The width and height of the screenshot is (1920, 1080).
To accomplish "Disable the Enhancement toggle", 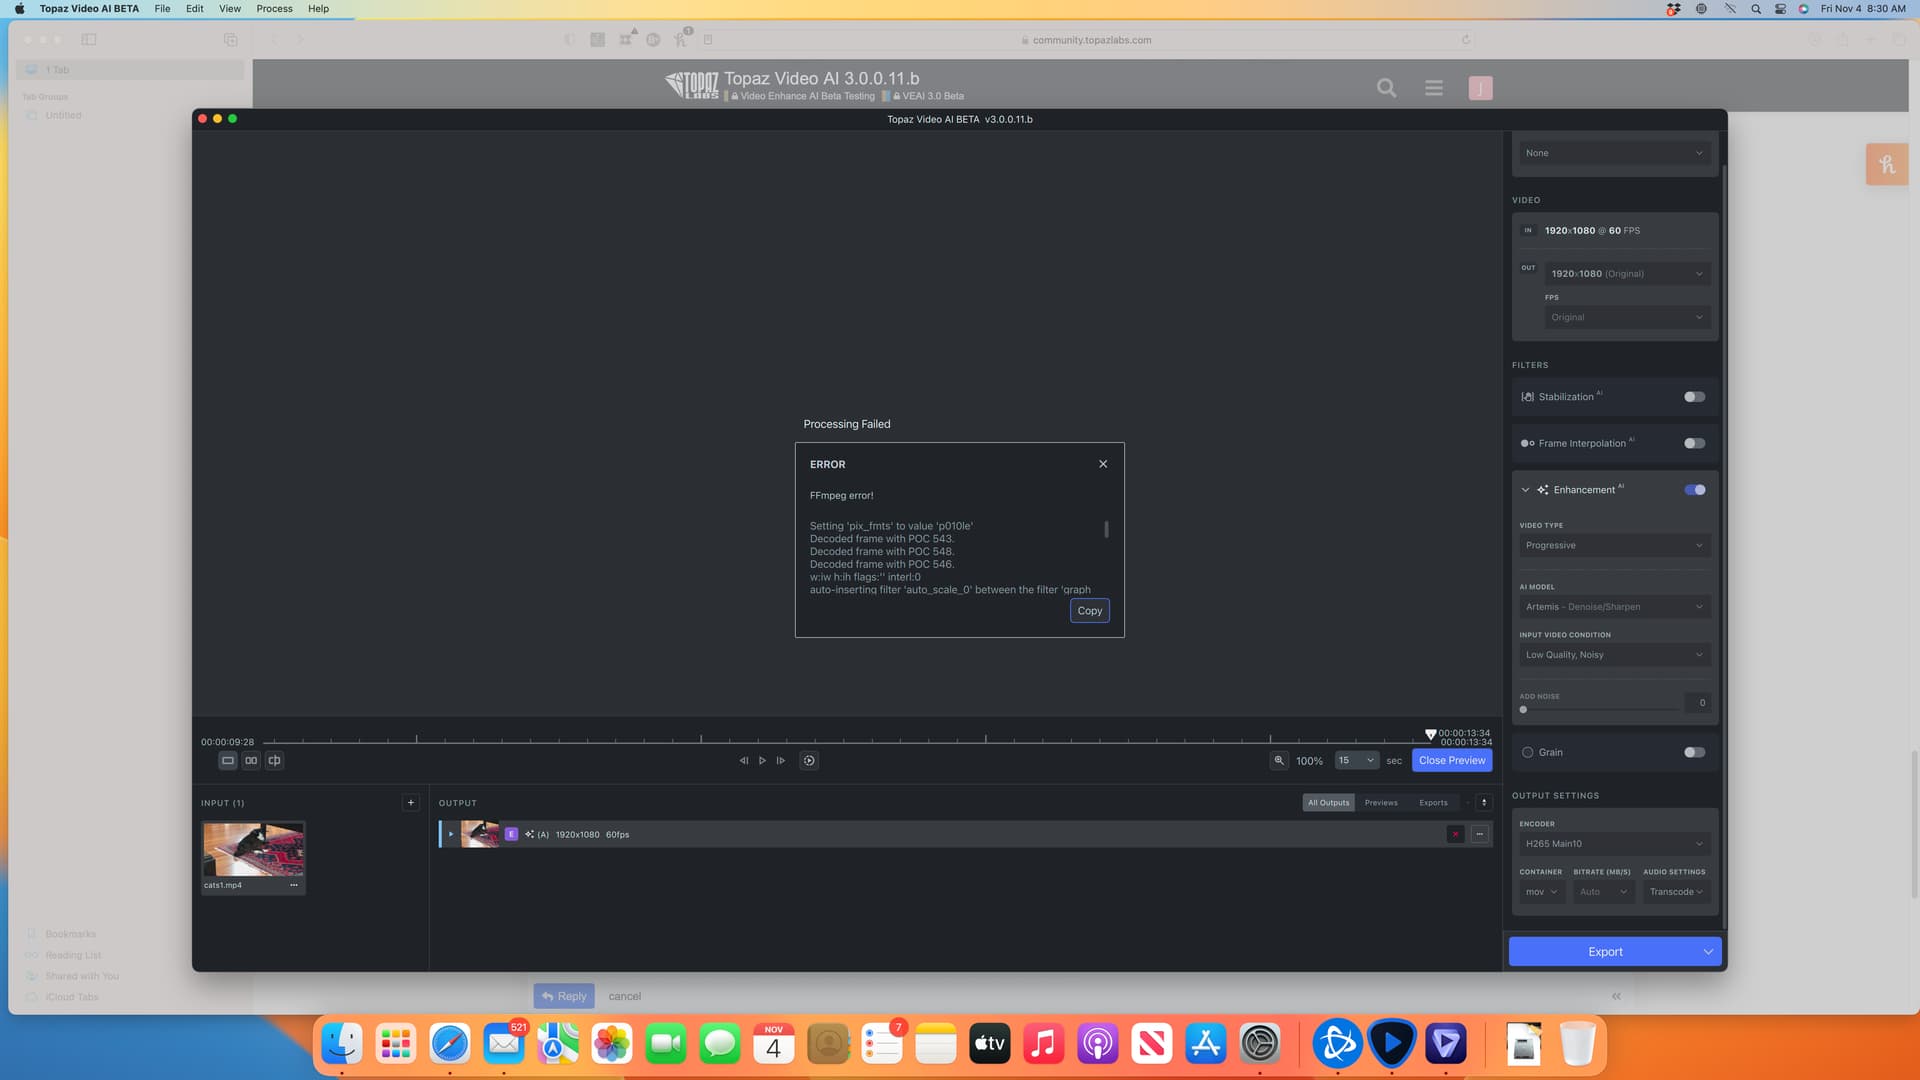I will pos(1694,490).
